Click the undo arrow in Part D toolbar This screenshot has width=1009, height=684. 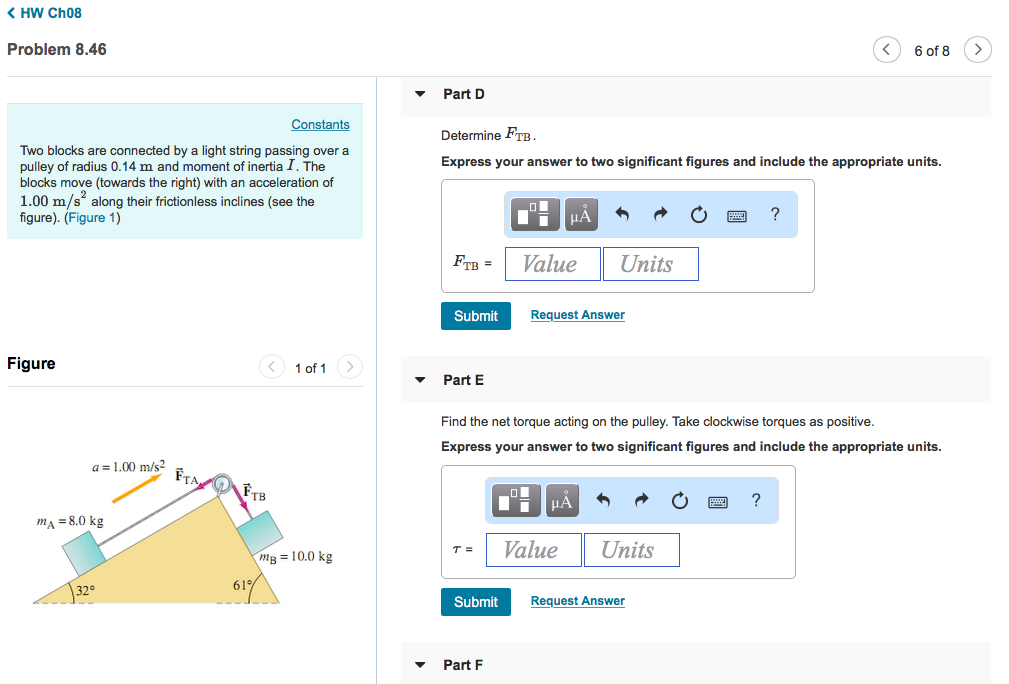pos(621,214)
